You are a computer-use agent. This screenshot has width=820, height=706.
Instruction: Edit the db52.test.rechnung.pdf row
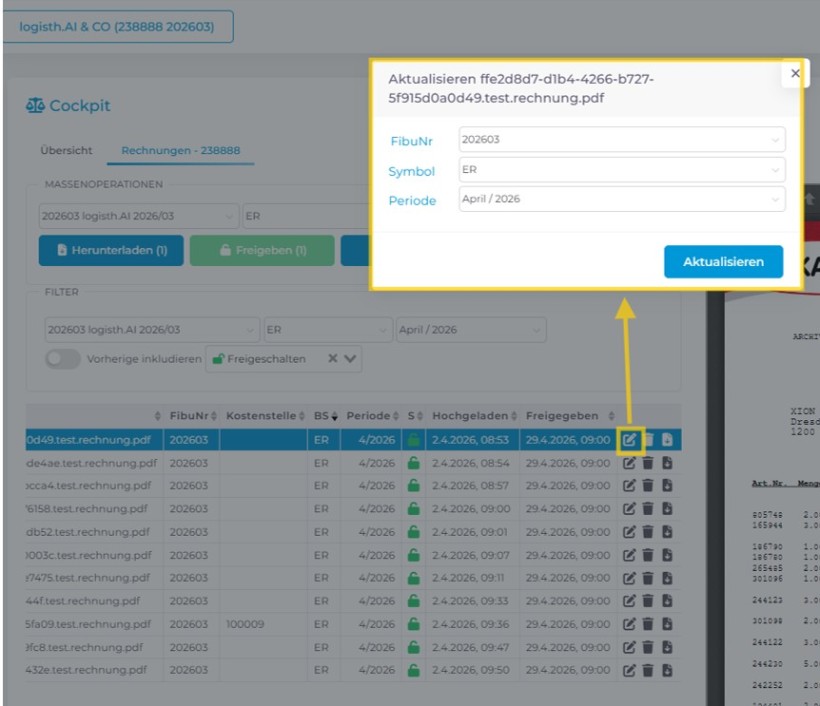629,532
